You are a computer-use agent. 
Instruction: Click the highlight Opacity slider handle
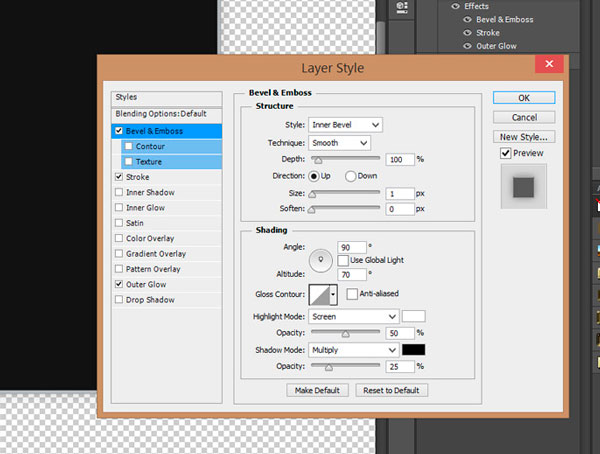(346, 334)
